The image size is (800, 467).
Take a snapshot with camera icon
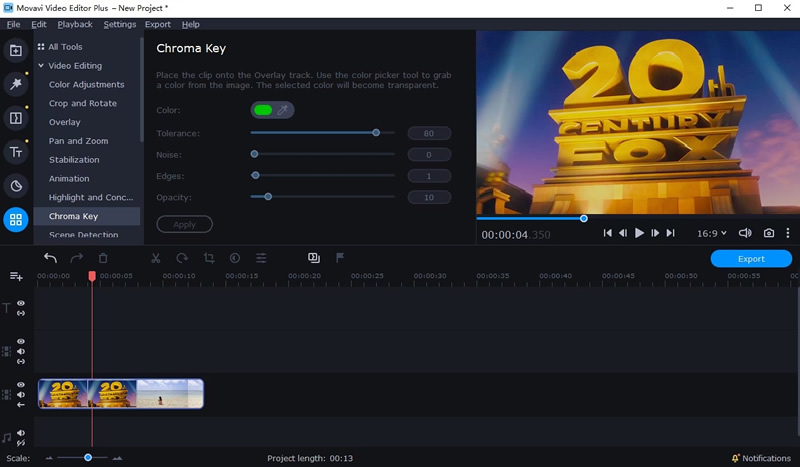tap(768, 233)
